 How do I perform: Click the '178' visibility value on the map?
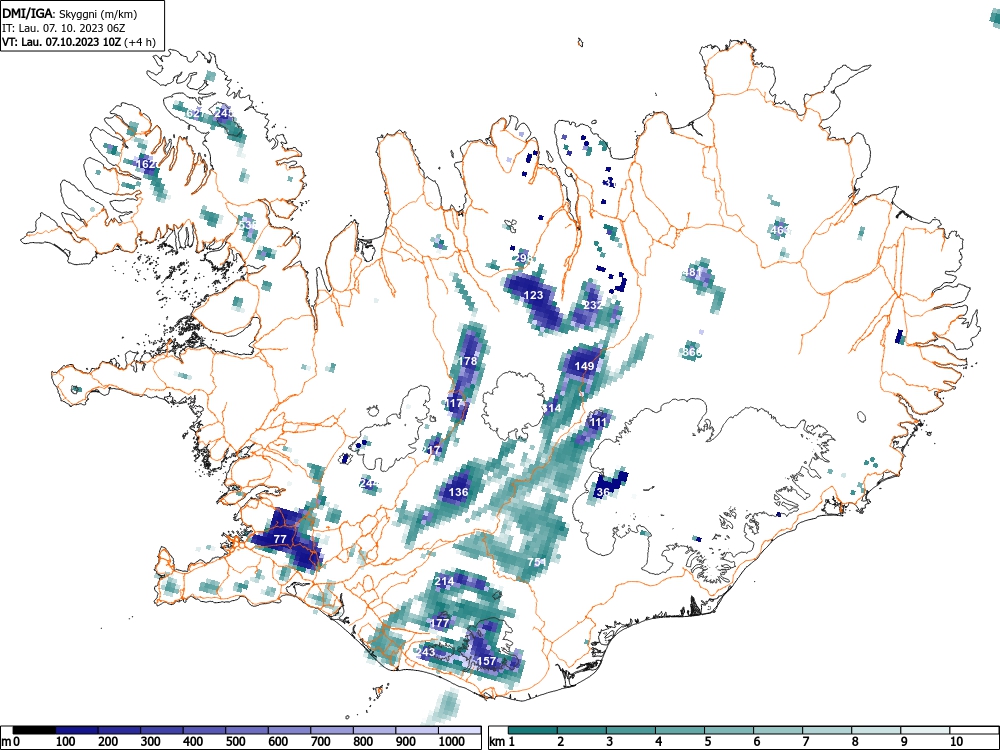(467, 361)
